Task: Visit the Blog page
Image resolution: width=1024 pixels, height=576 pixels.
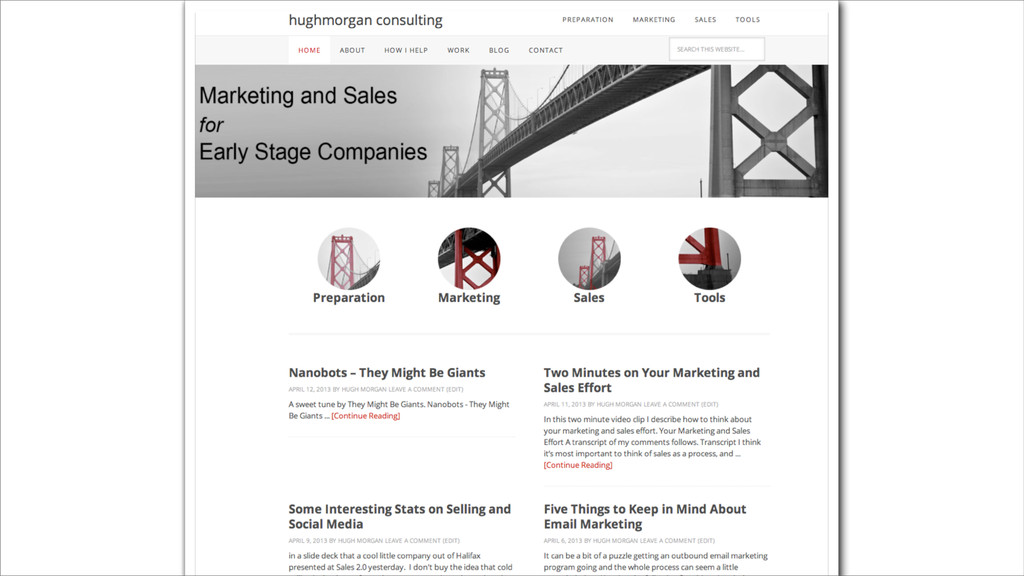Action: click(499, 50)
